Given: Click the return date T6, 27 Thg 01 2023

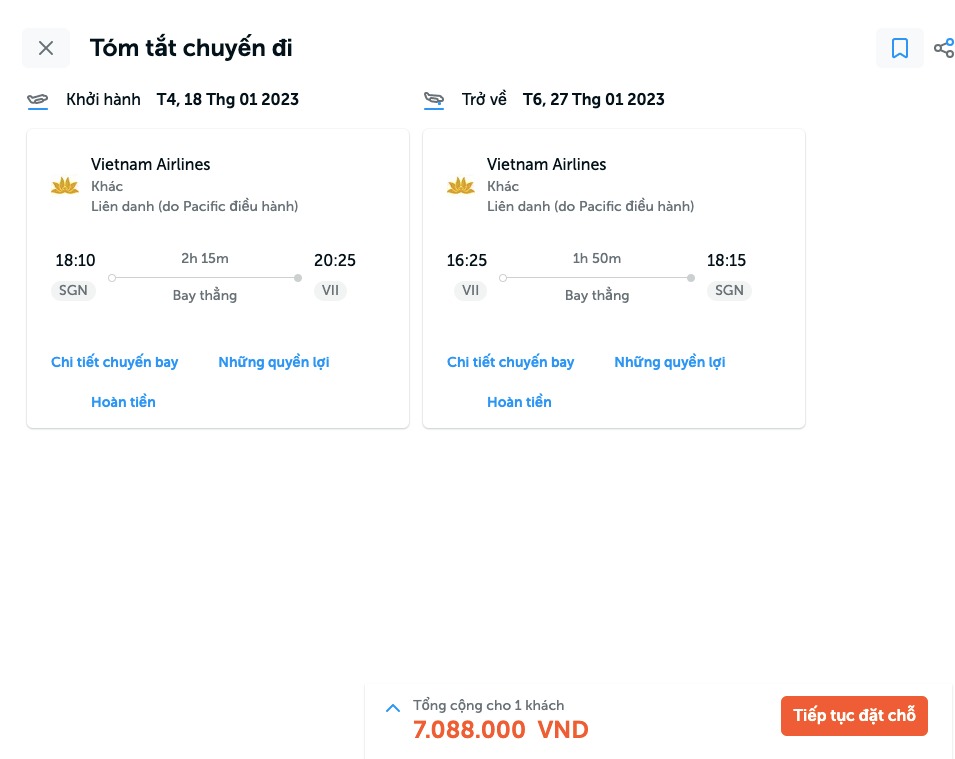Looking at the screenshot, I should pos(594,99).
